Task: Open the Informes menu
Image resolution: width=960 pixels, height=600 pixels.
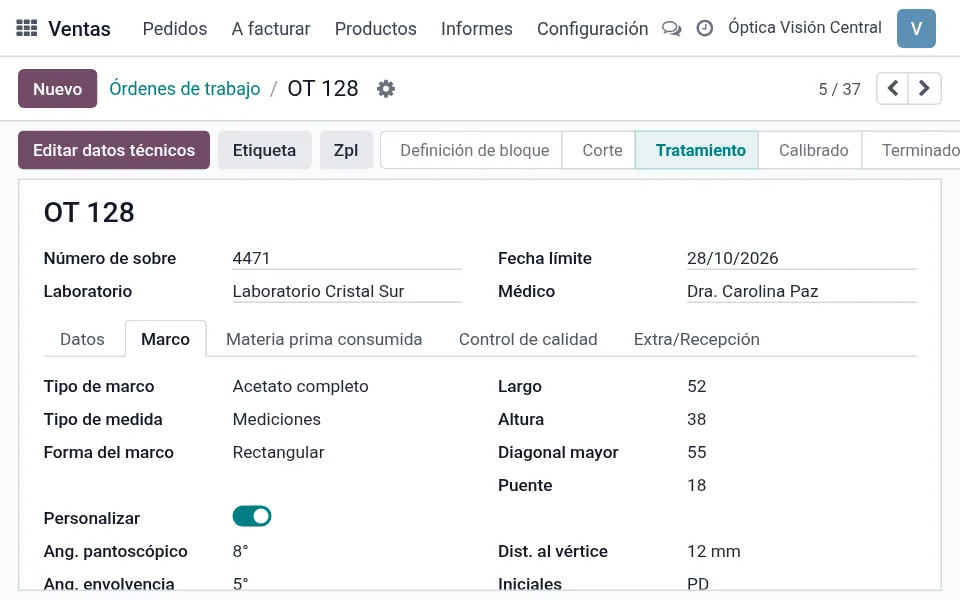Action: pyautogui.click(x=476, y=29)
